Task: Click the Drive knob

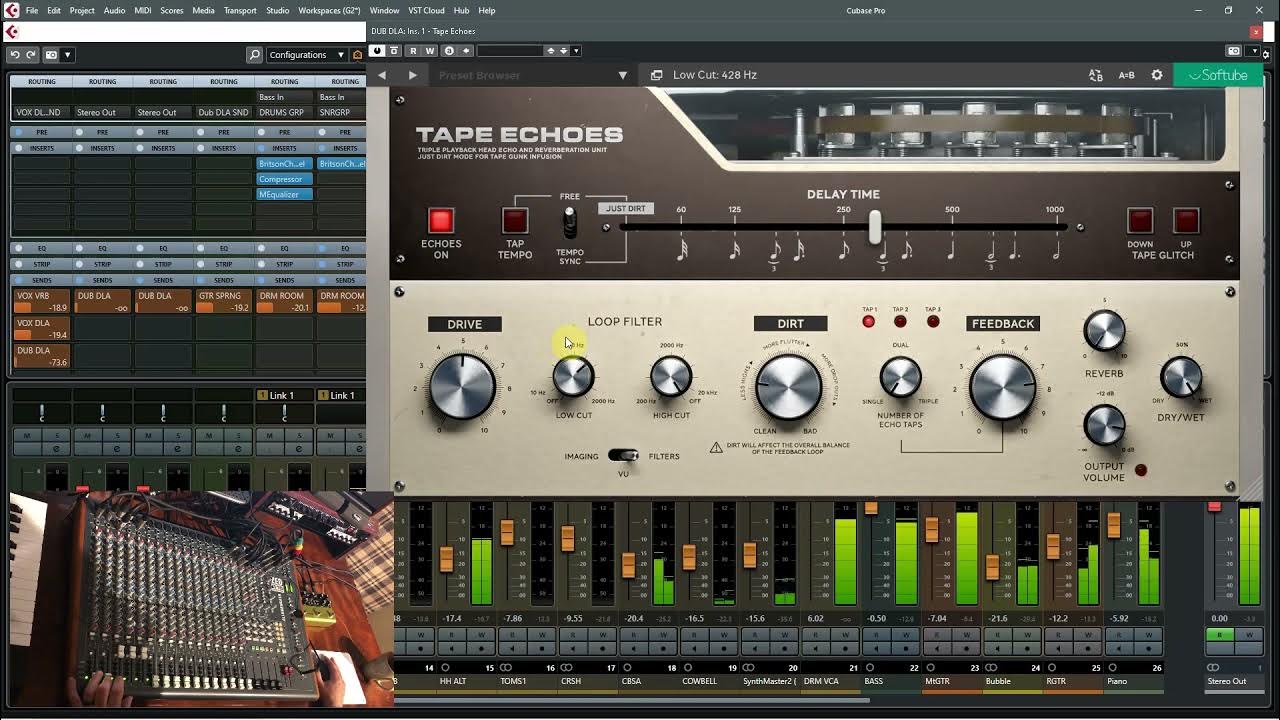Action: coord(463,386)
